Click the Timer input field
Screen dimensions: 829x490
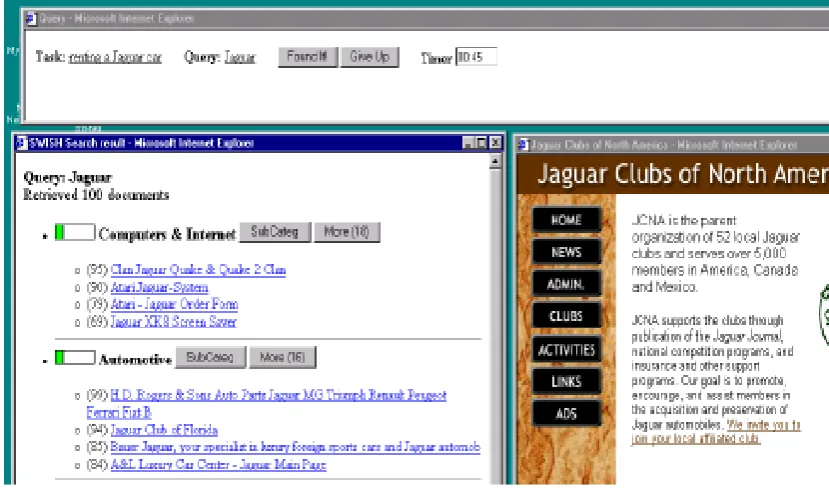click(x=476, y=57)
